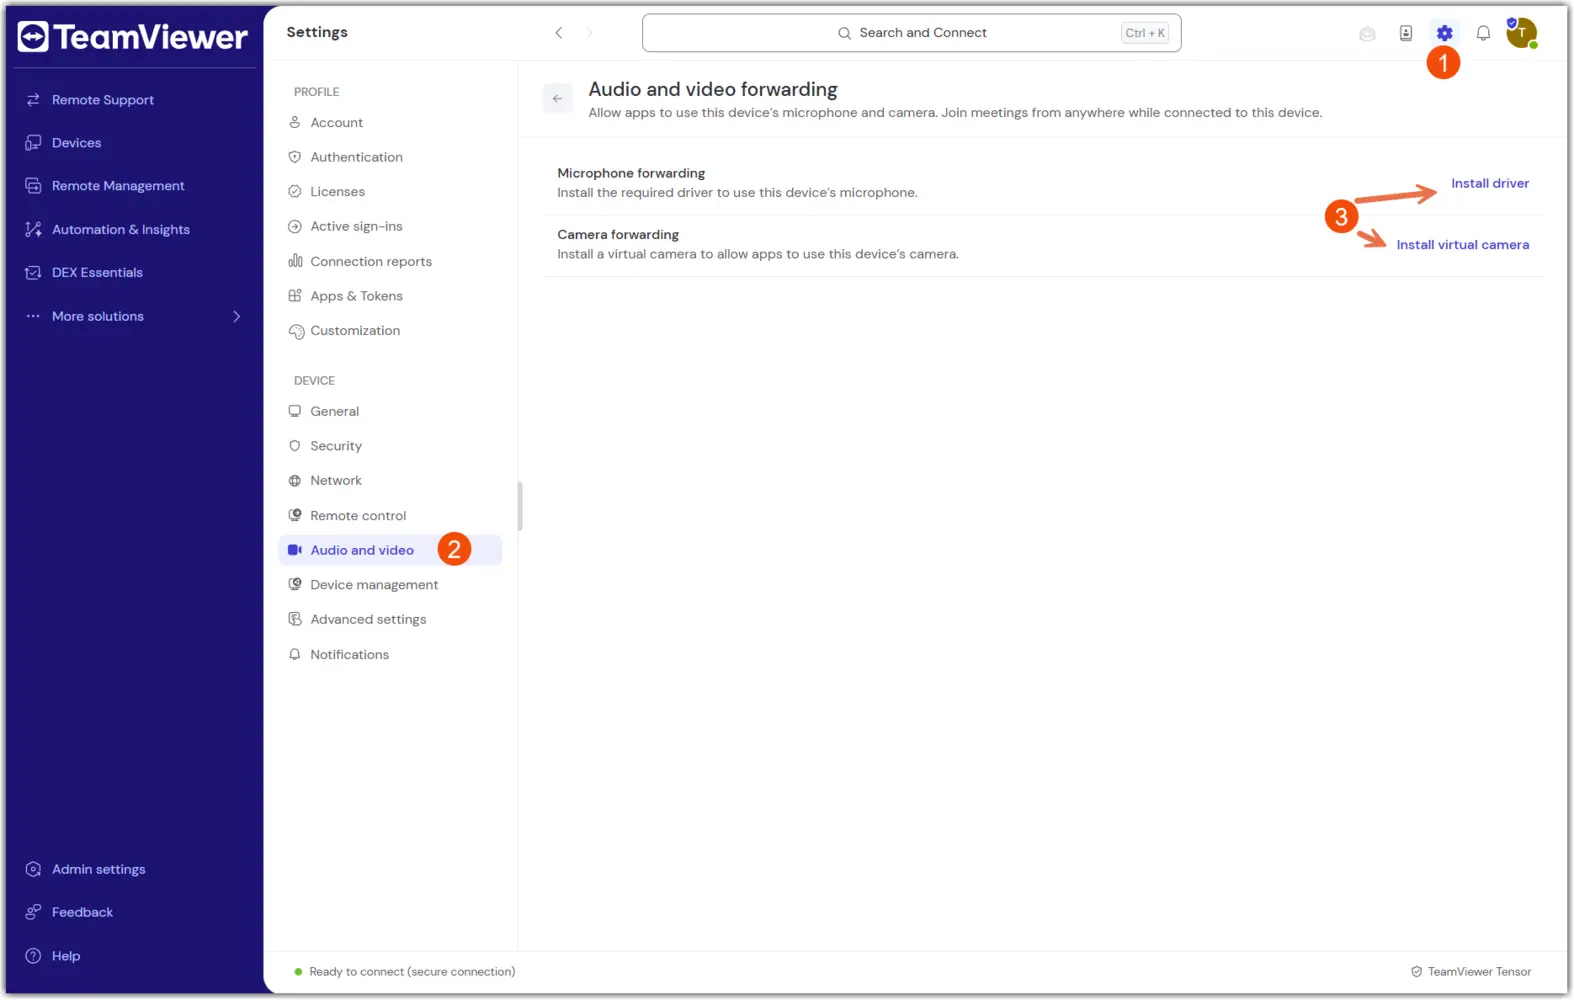Click the back arrow beside Audio and video forwarding

(557, 98)
